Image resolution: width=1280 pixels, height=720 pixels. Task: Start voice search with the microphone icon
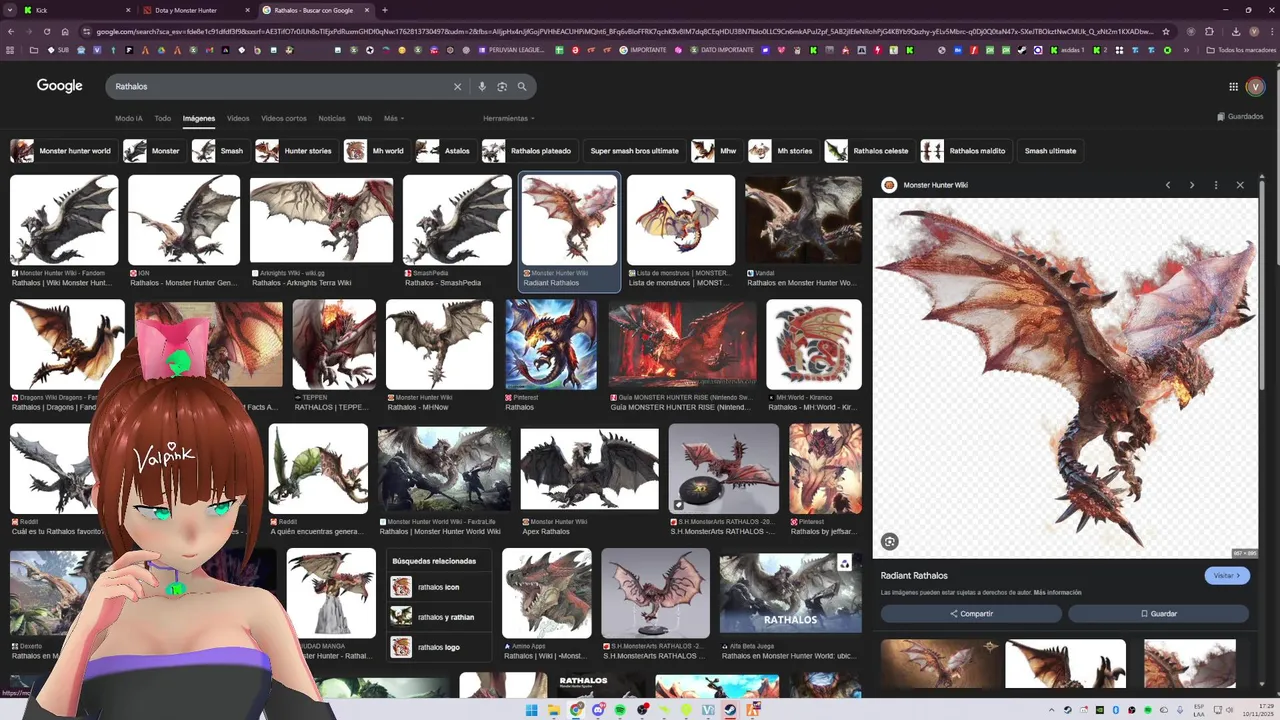tap(482, 87)
